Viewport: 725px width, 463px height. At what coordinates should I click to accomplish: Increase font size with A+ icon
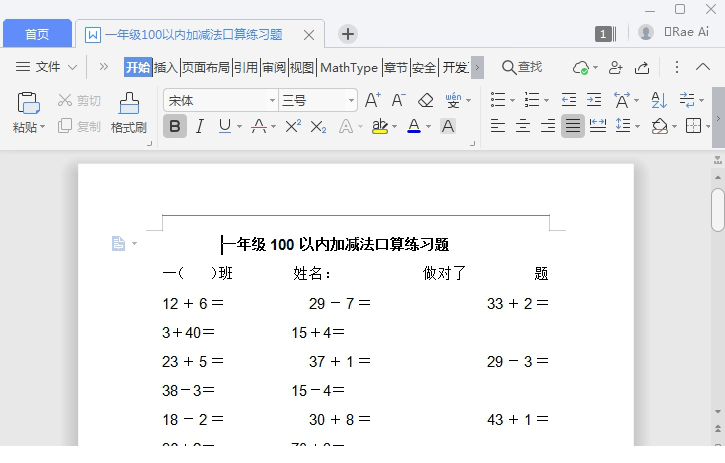click(373, 100)
